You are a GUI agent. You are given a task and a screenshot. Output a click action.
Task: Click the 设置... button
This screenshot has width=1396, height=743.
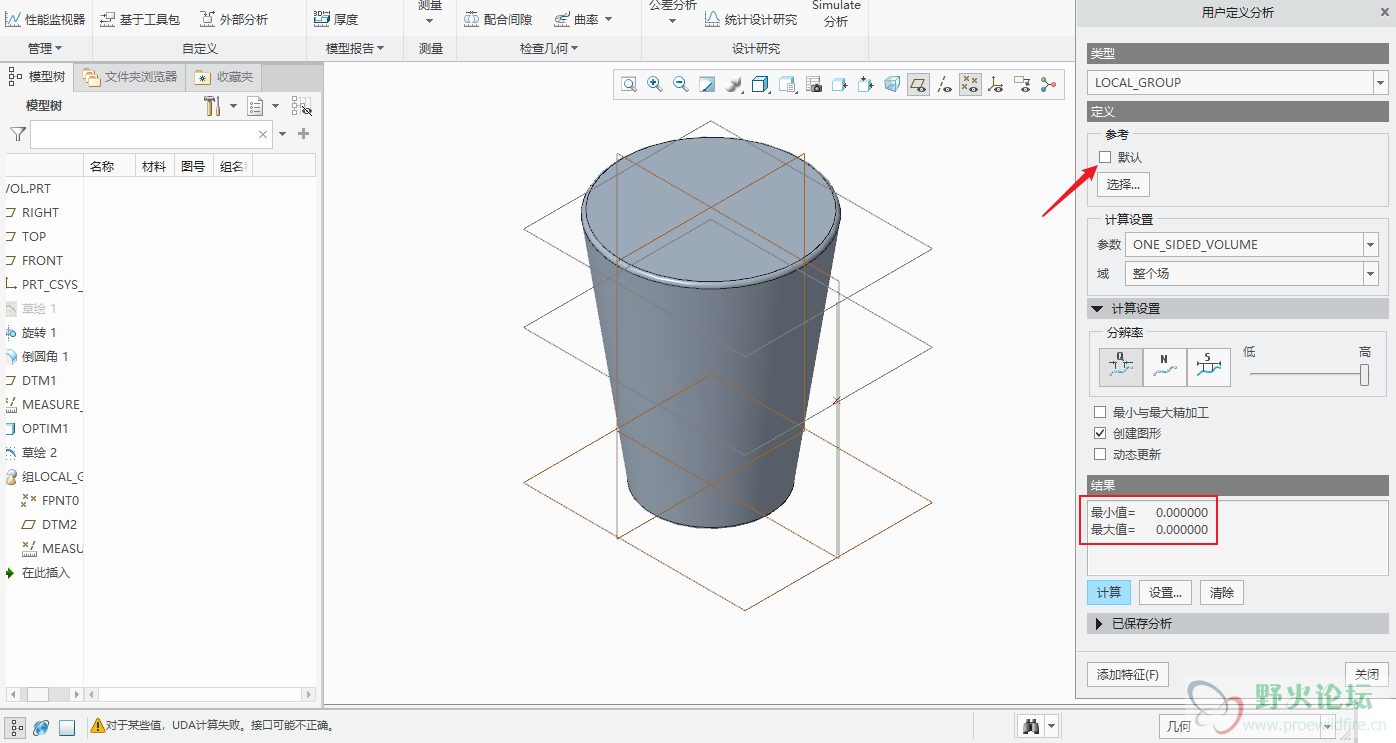point(1166,592)
